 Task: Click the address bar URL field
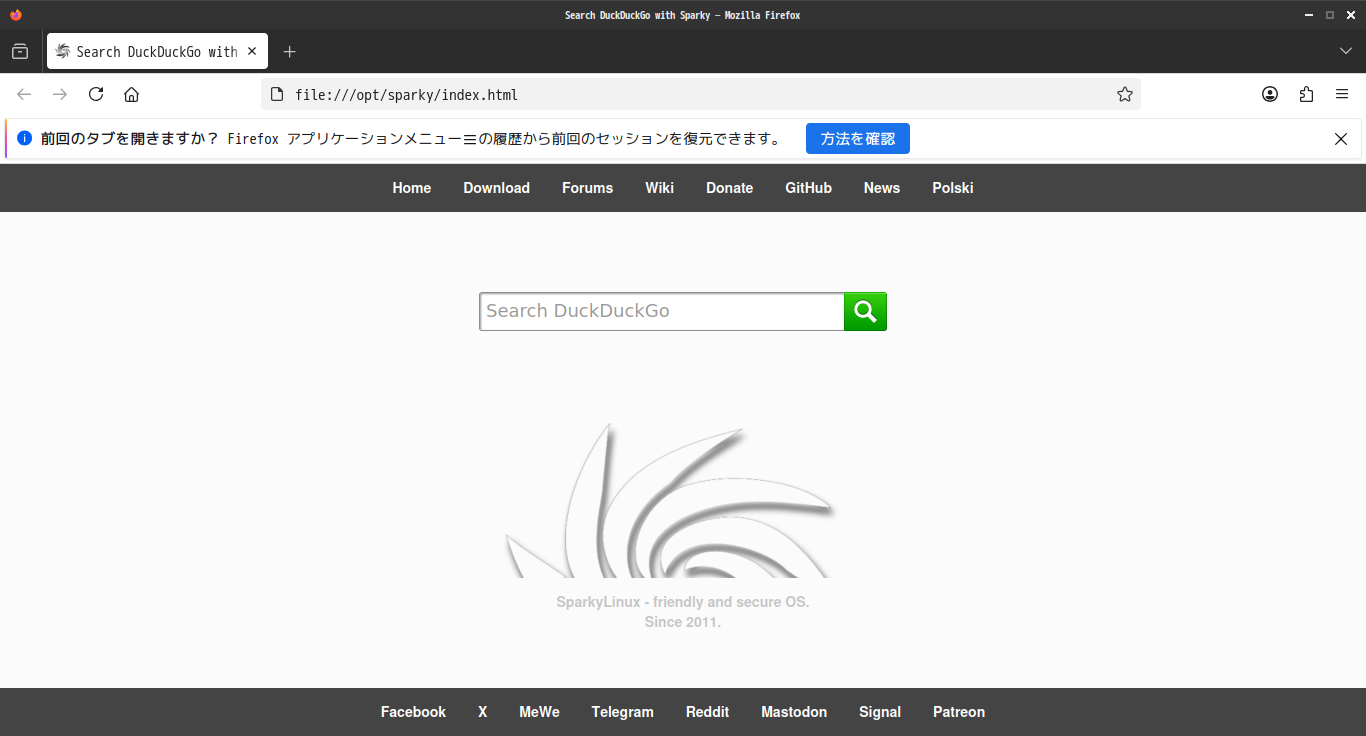[x=700, y=95]
